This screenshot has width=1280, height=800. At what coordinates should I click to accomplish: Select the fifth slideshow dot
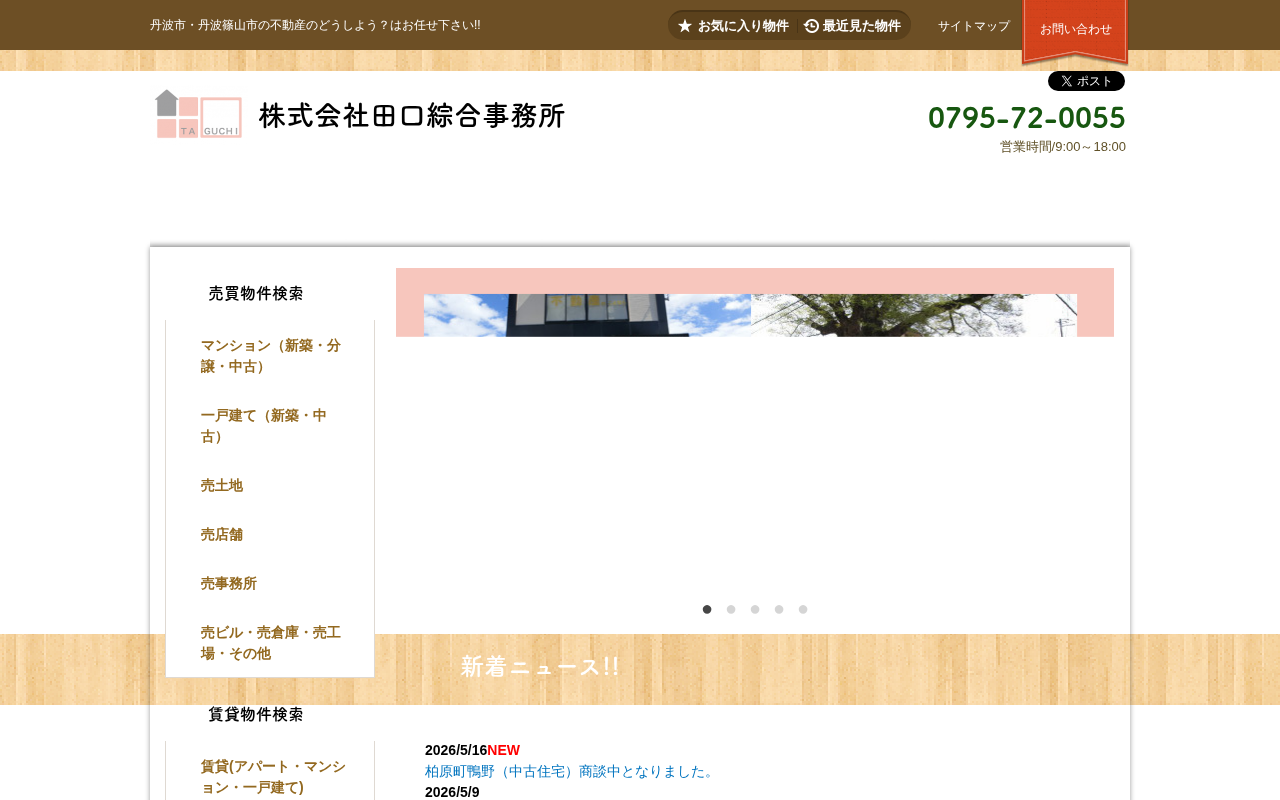[803, 609]
